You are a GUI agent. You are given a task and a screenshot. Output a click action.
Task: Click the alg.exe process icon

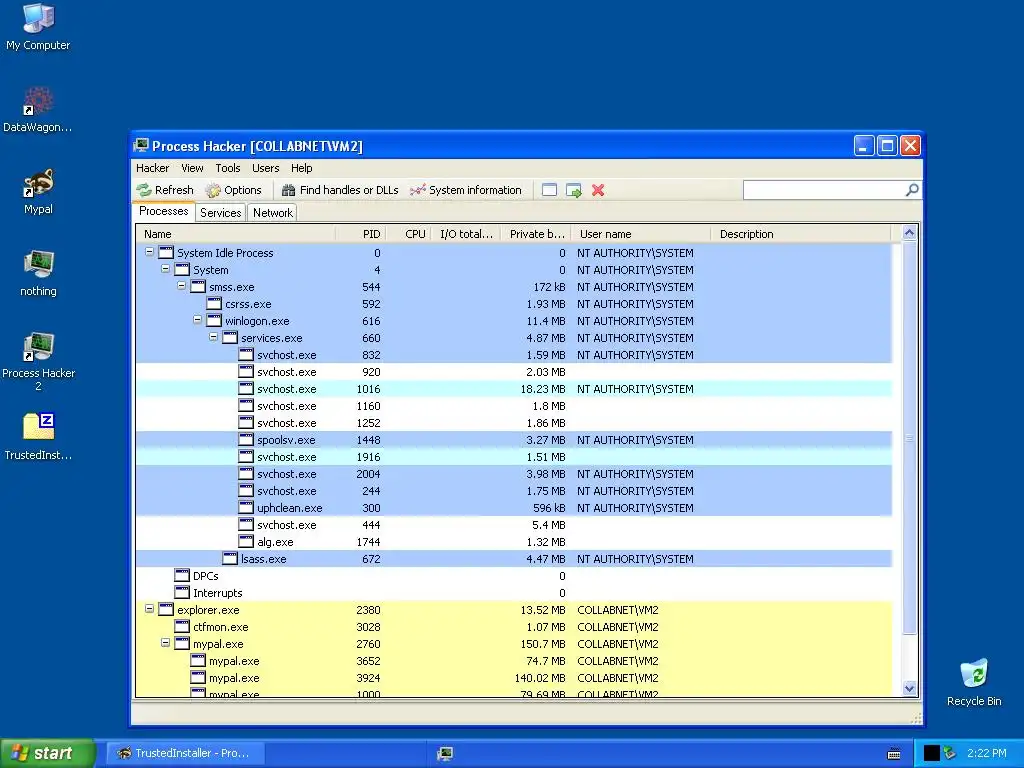(x=246, y=541)
